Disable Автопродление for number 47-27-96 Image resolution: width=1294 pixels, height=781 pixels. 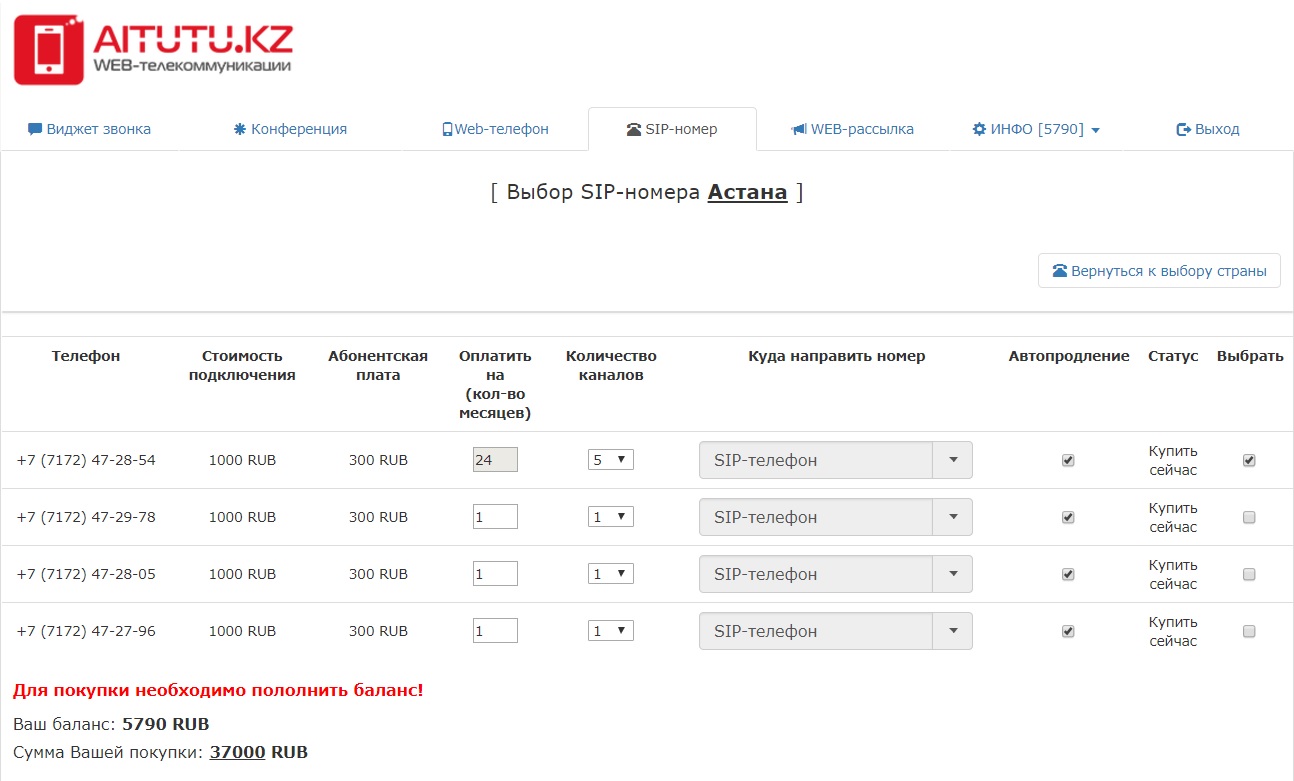pyautogui.click(x=1068, y=631)
